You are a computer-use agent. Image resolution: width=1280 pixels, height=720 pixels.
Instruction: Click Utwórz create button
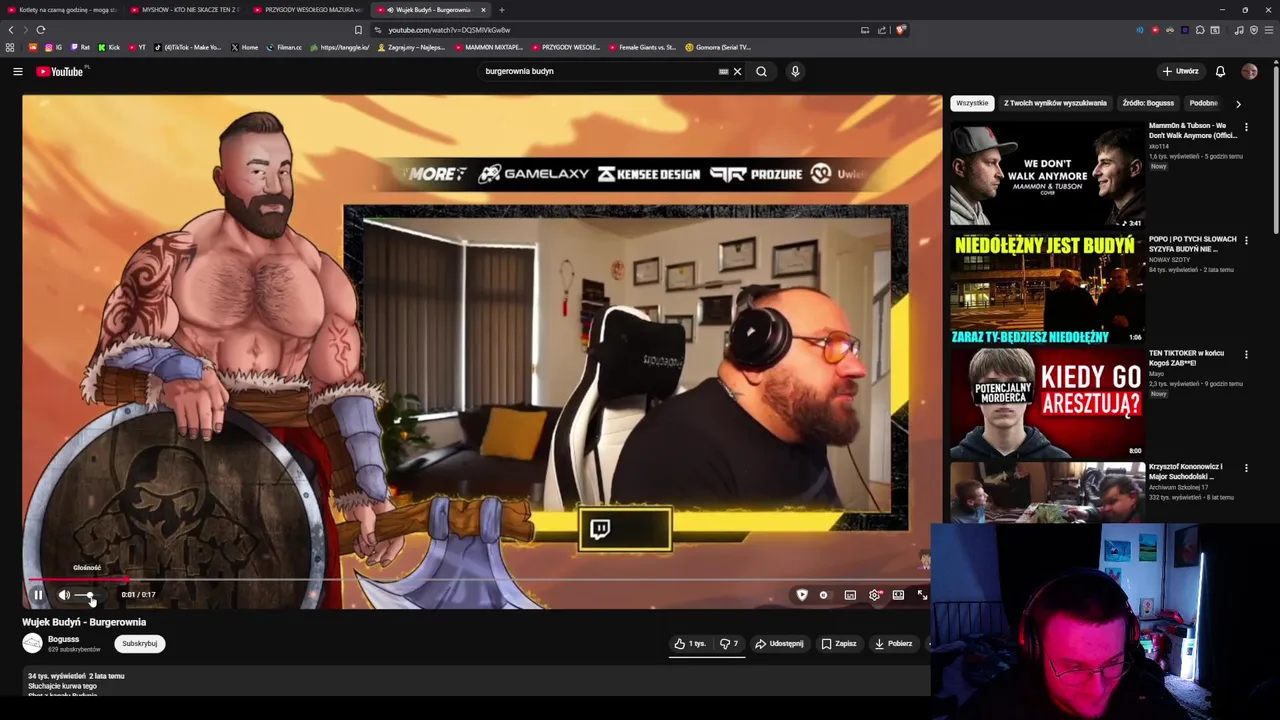1181,71
